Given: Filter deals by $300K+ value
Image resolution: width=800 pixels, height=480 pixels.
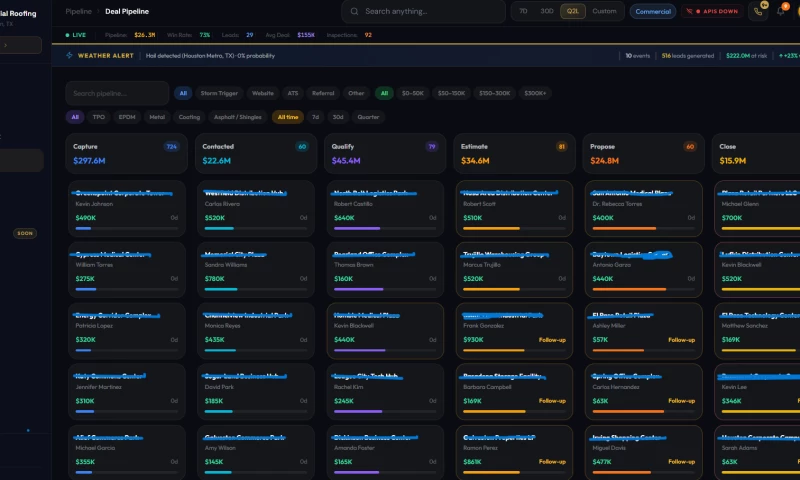Looking at the screenshot, I should tap(535, 93).
